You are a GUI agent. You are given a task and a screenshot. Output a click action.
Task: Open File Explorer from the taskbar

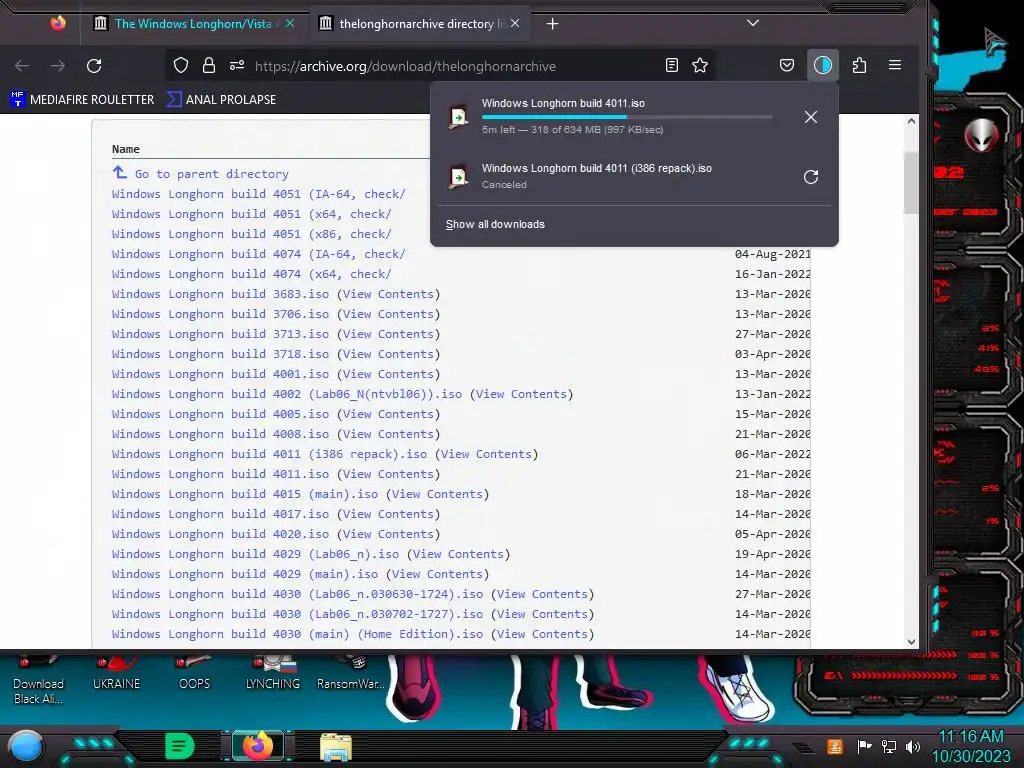tap(336, 747)
